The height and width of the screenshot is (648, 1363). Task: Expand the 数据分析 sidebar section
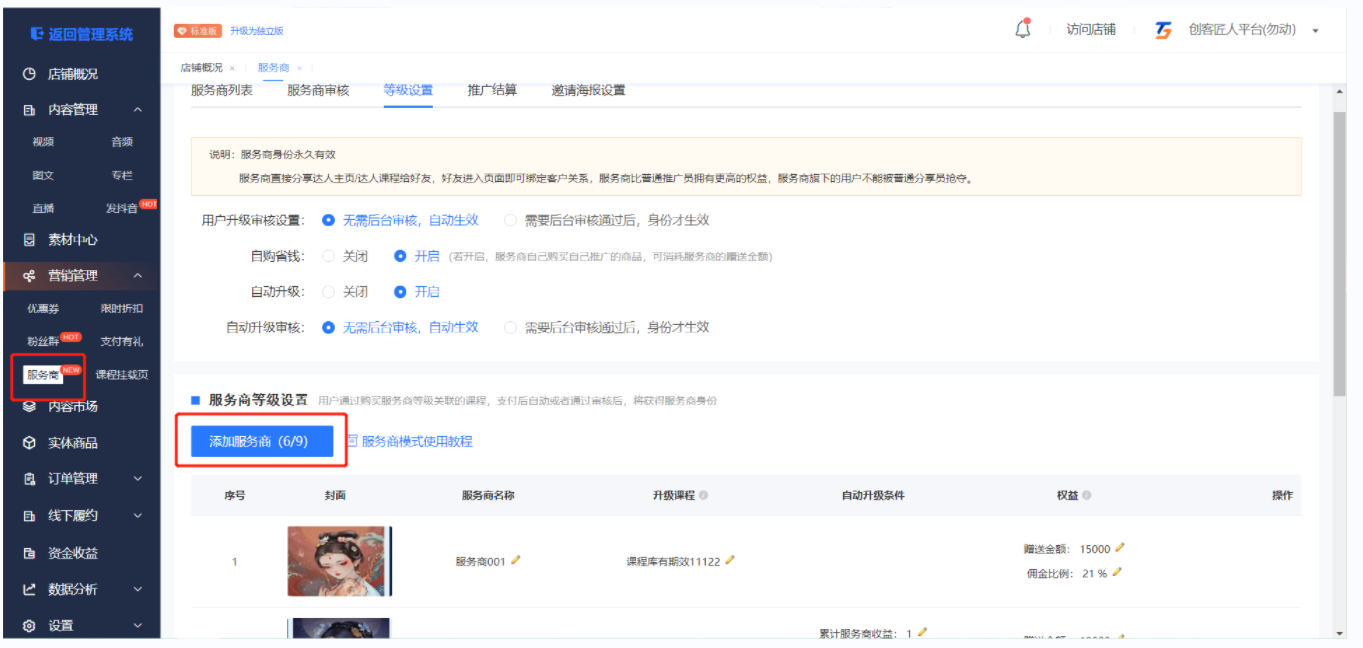[138, 590]
